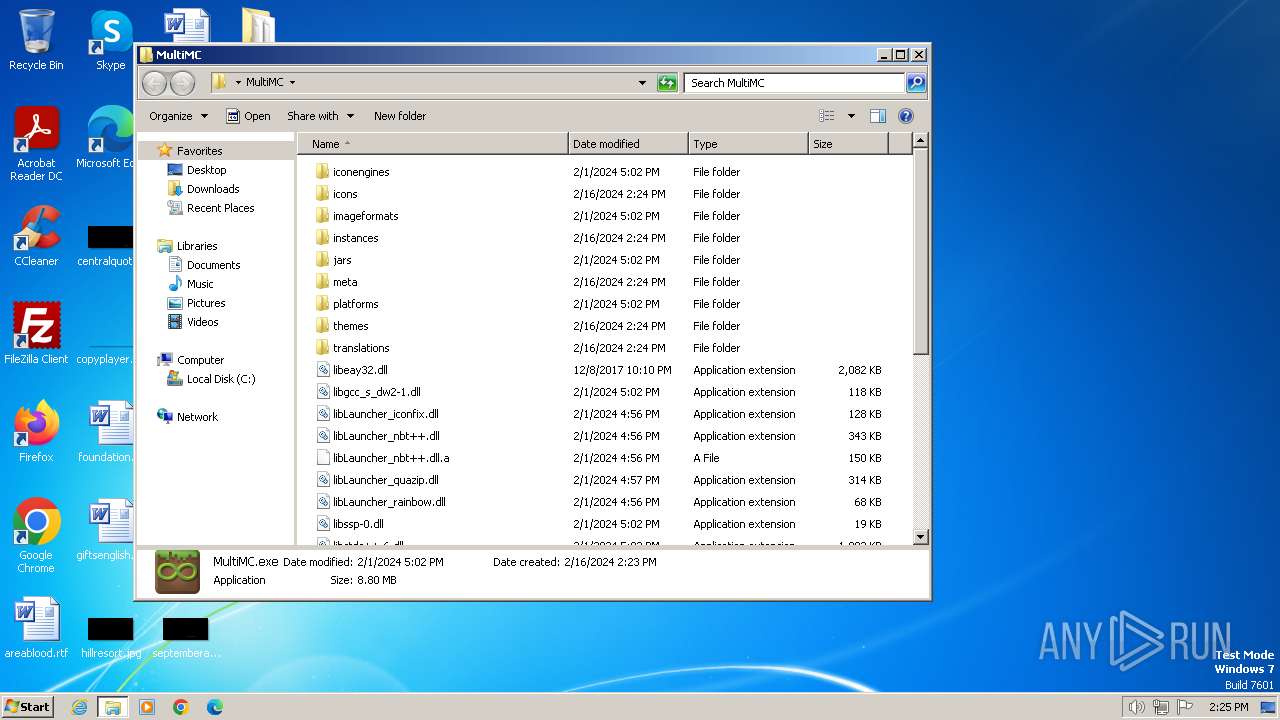
Task: Open foundation document on desktop
Action: (108, 432)
